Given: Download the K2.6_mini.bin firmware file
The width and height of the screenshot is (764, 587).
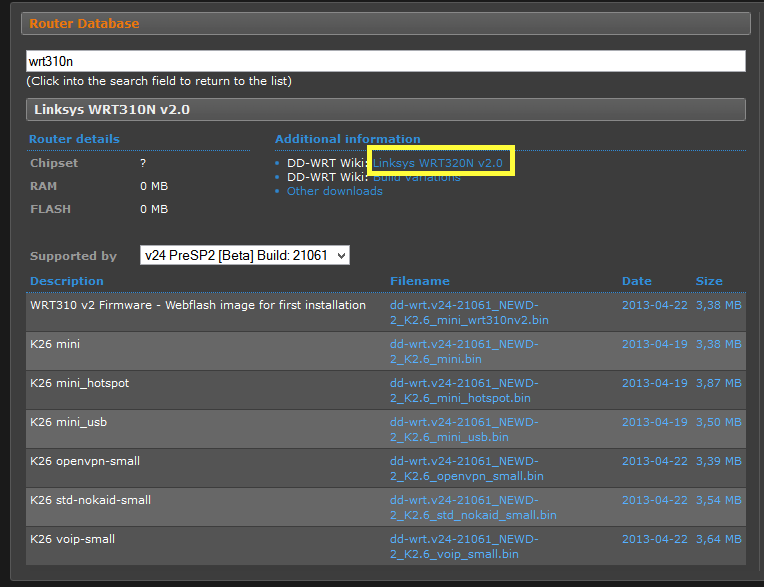Looking at the screenshot, I should [463, 351].
